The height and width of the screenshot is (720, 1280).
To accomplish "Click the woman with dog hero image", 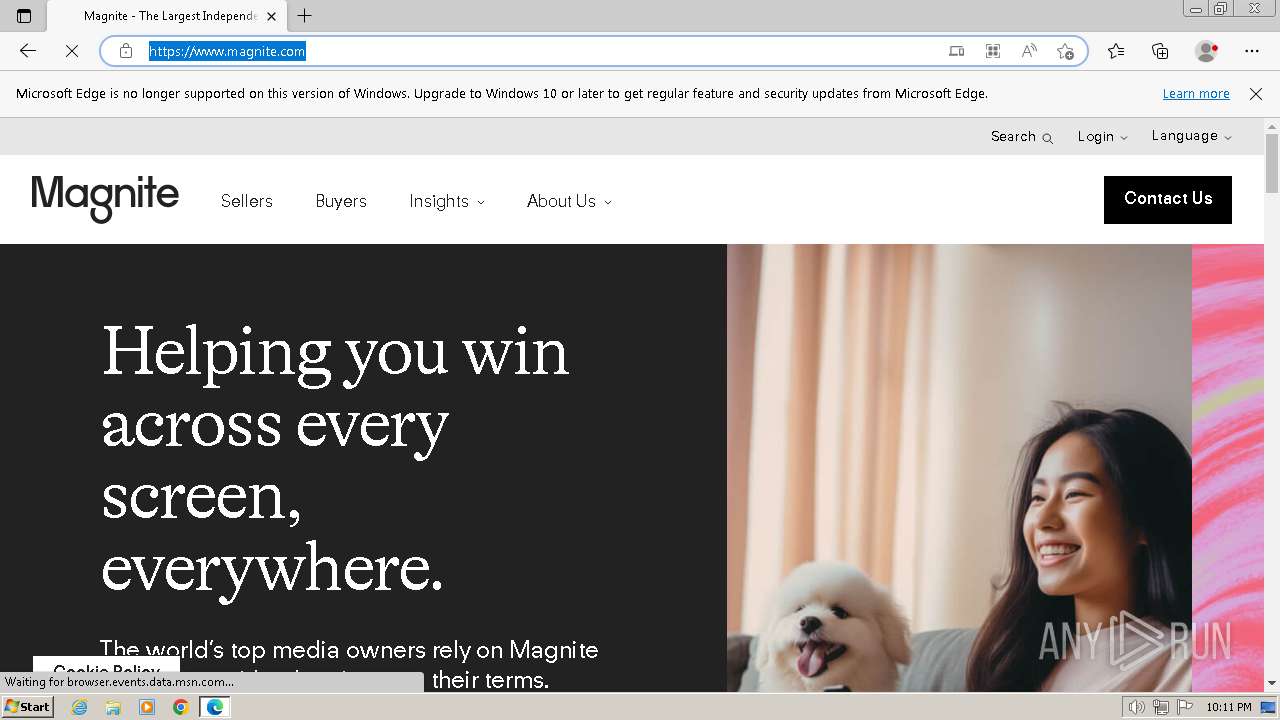I will (959, 468).
